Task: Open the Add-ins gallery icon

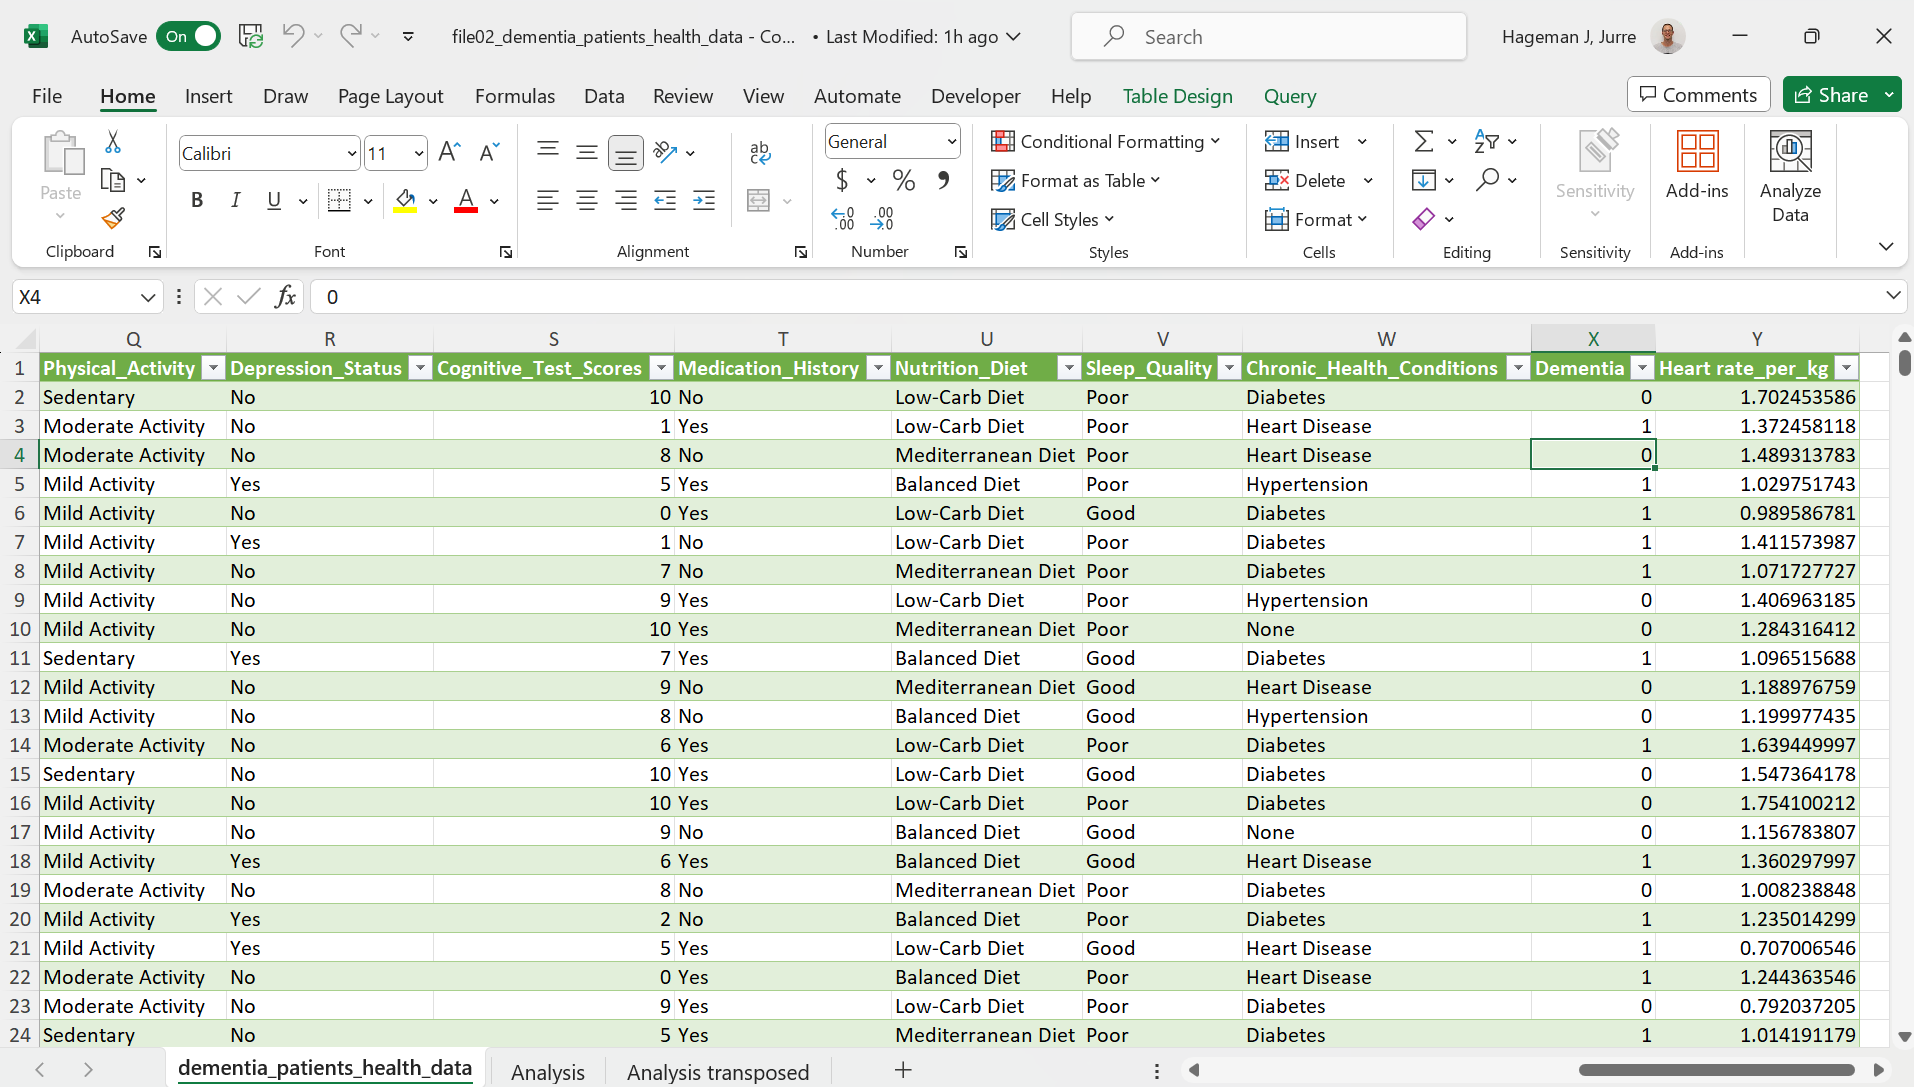Action: [1696, 165]
